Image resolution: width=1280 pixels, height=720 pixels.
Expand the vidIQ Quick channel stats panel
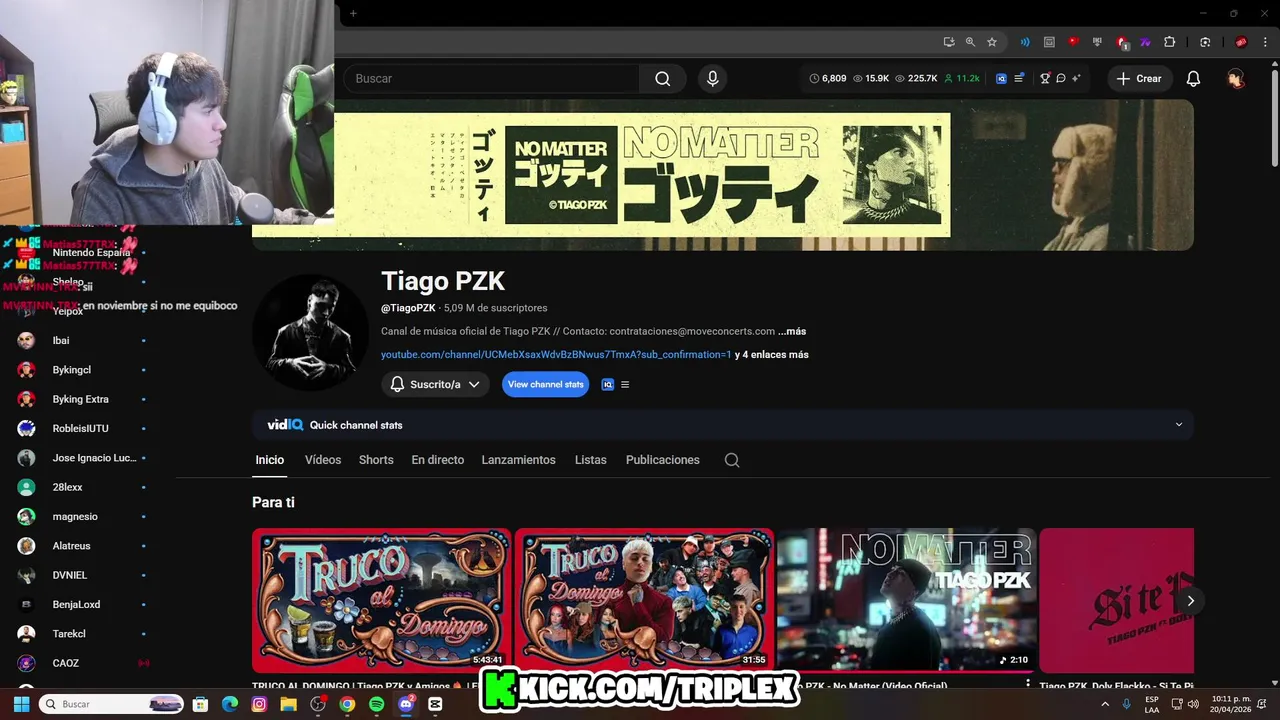point(1178,425)
